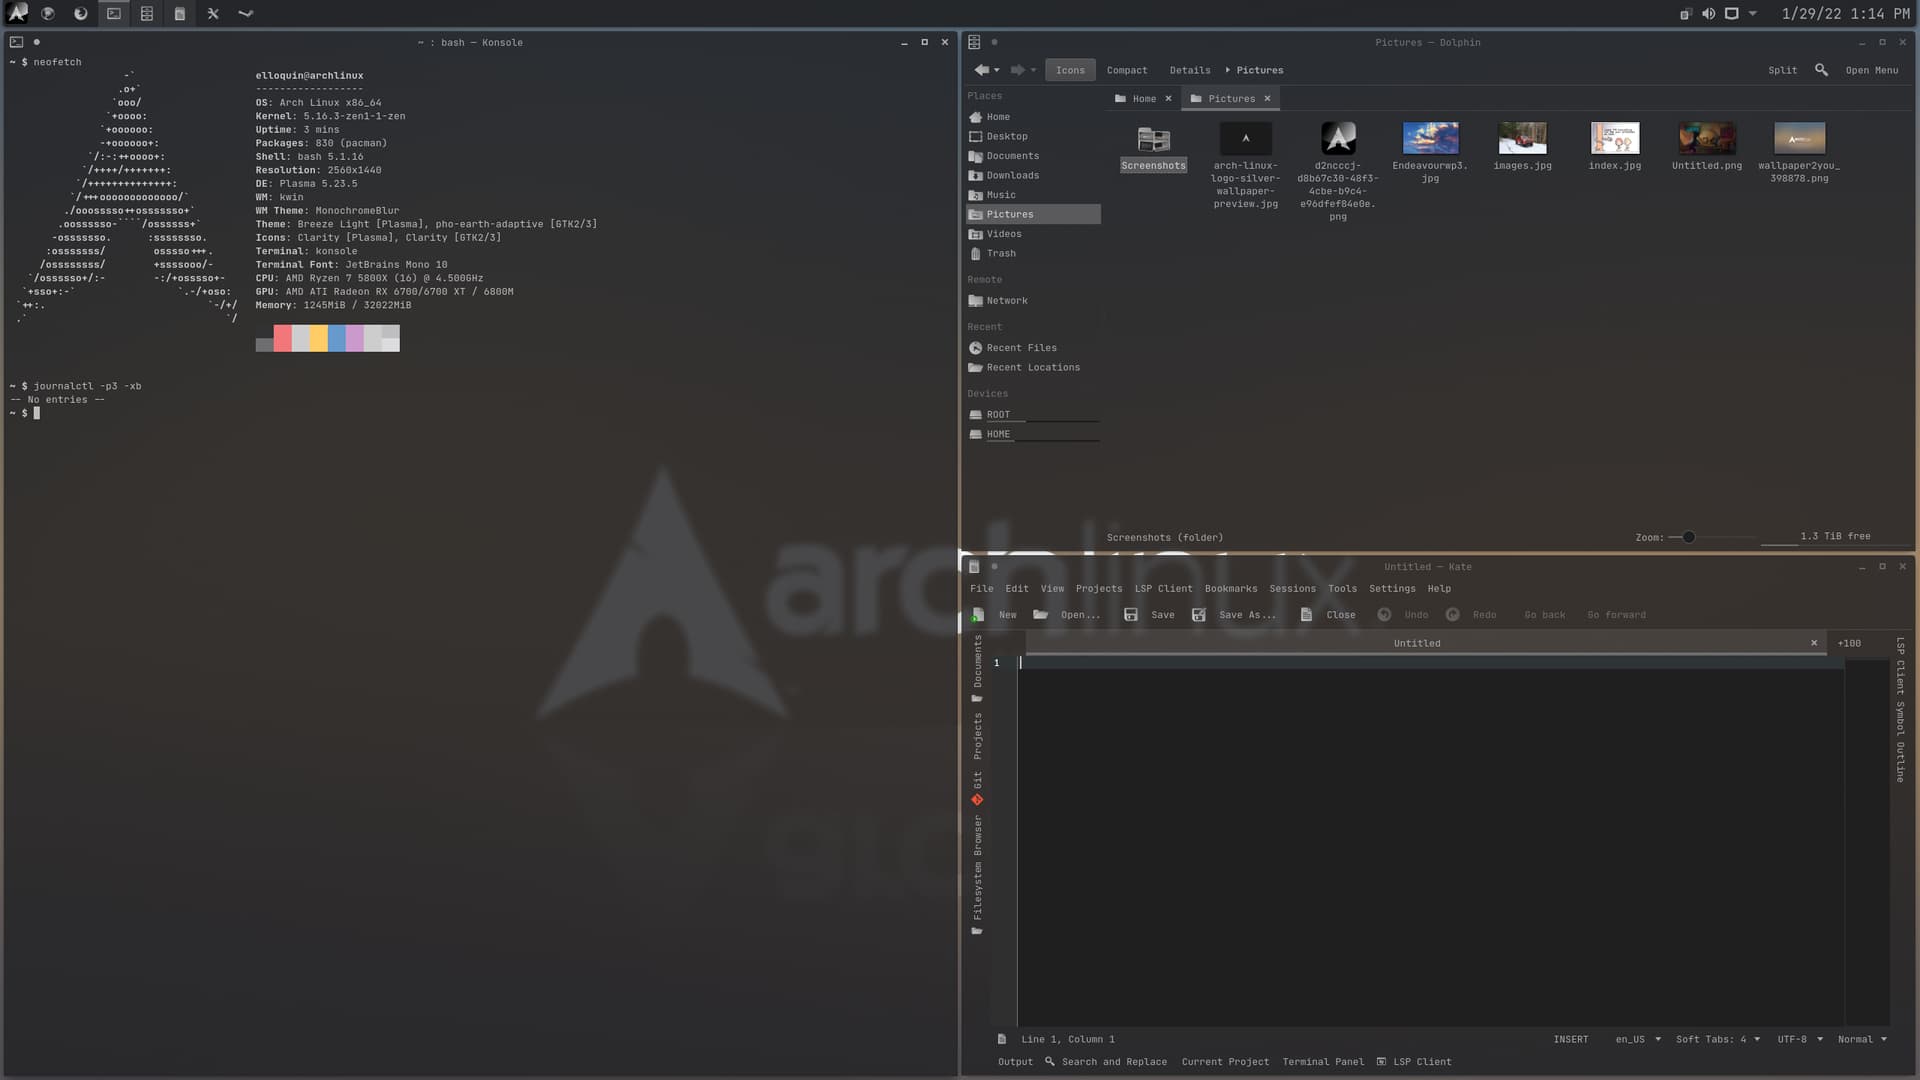Switch Dolphin to Compact view mode

[x=1127, y=69]
